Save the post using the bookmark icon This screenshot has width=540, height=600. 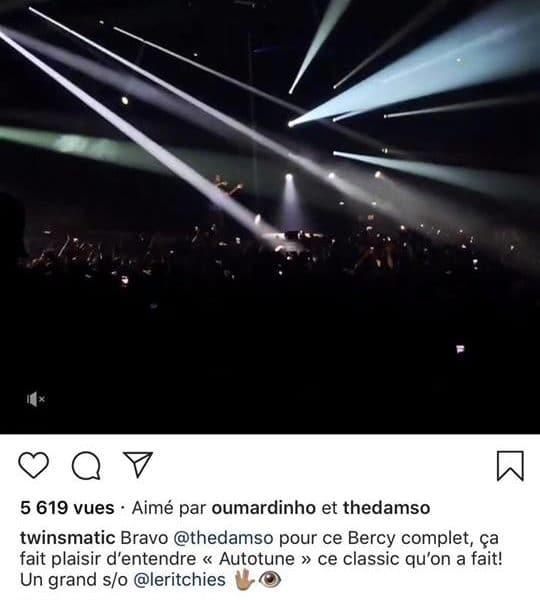point(510,466)
